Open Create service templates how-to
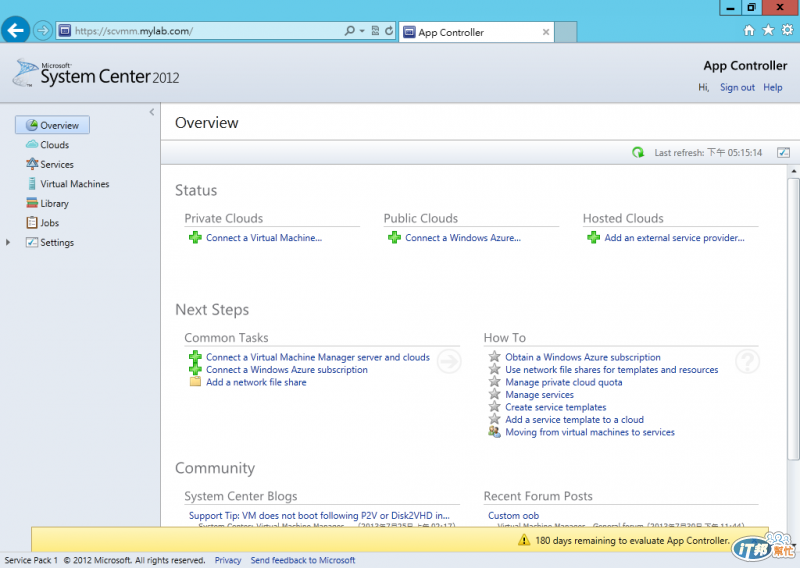The width and height of the screenshot is (800, 568). tap(556, 407)
